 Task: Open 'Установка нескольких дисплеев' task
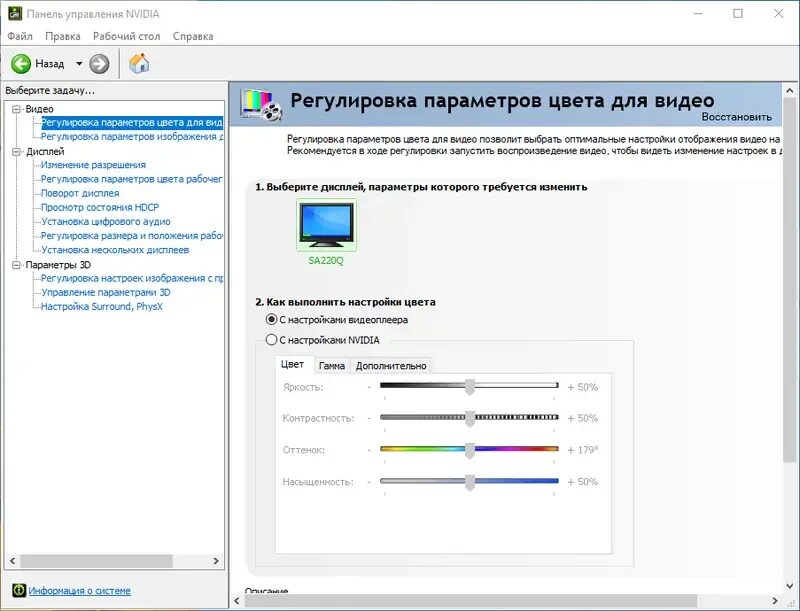click(115, 250)
